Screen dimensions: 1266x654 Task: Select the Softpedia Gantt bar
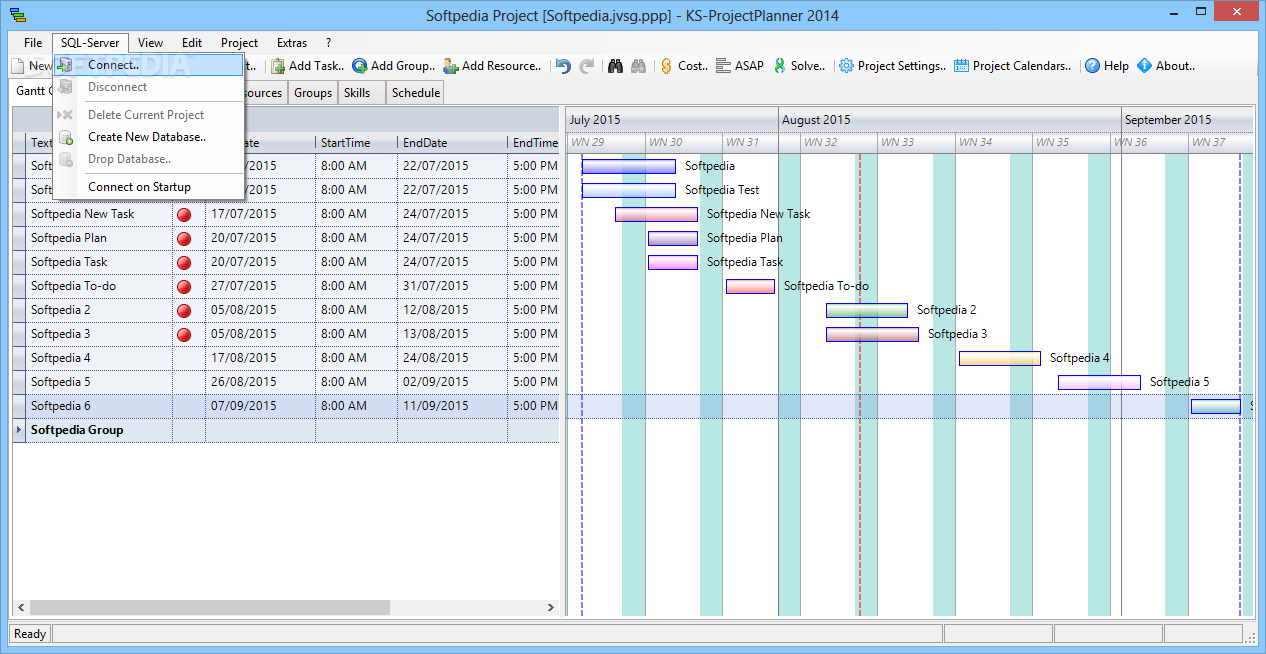[629, 166]
